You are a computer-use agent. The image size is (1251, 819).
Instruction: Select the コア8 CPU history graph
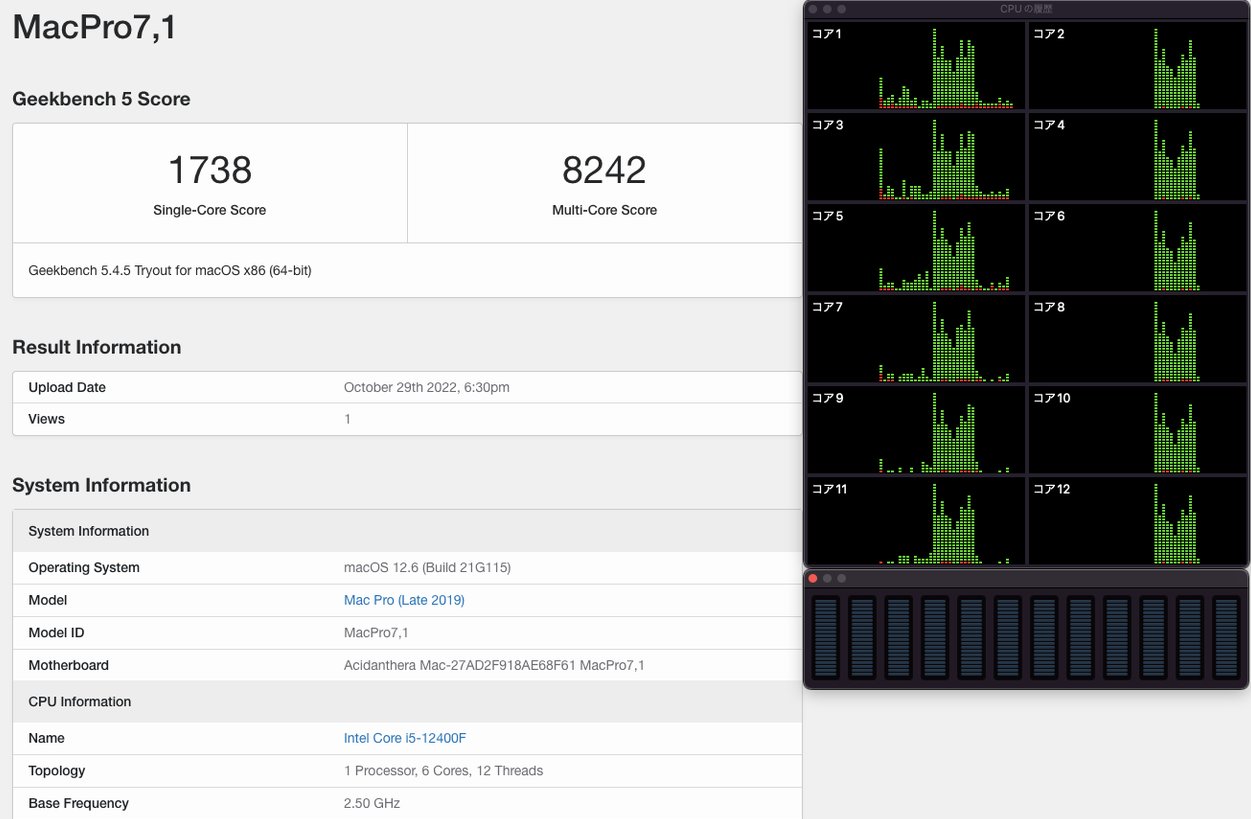1138,339
